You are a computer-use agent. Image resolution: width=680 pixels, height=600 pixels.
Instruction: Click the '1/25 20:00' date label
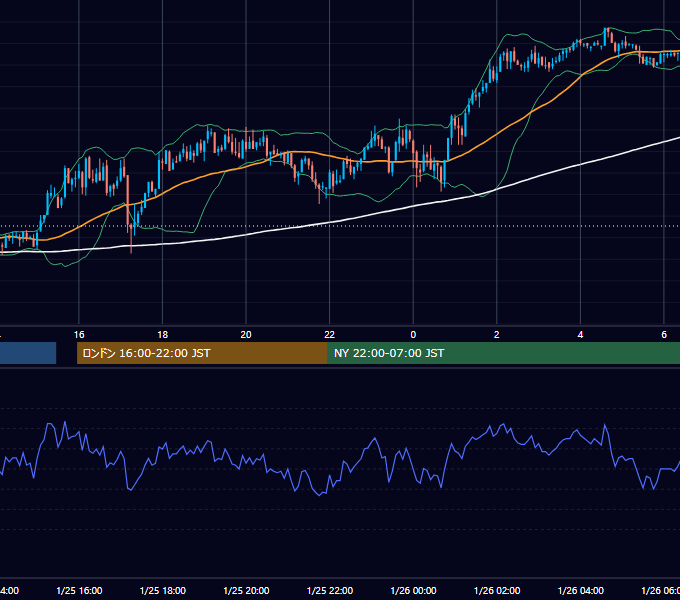(246, 590)
